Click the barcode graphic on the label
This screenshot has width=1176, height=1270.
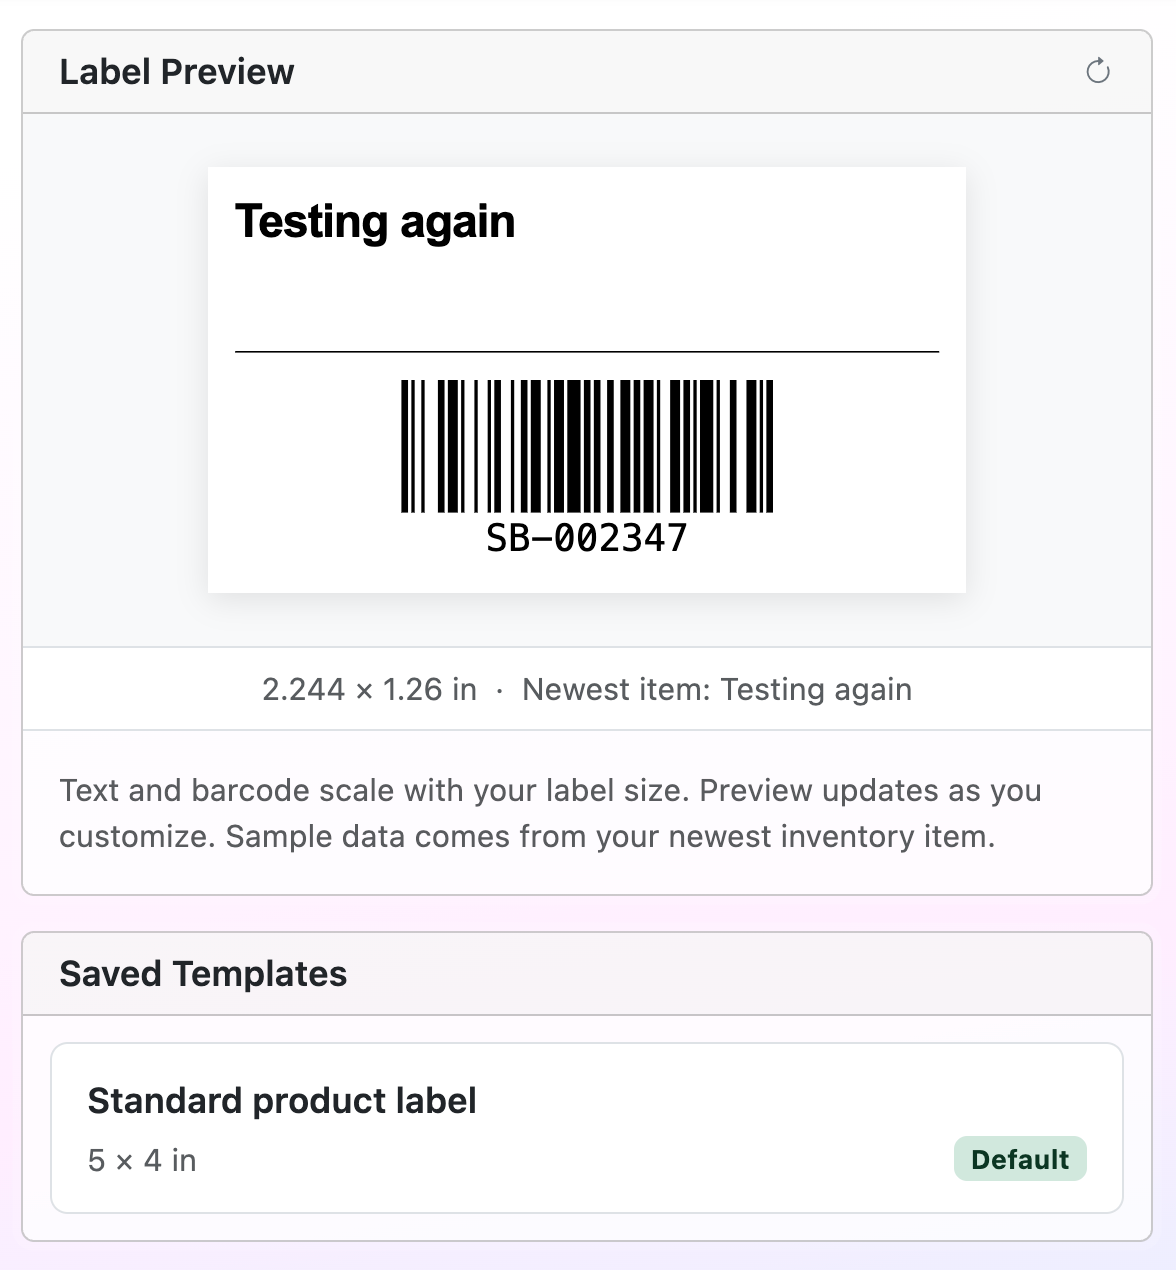[587, 446]
